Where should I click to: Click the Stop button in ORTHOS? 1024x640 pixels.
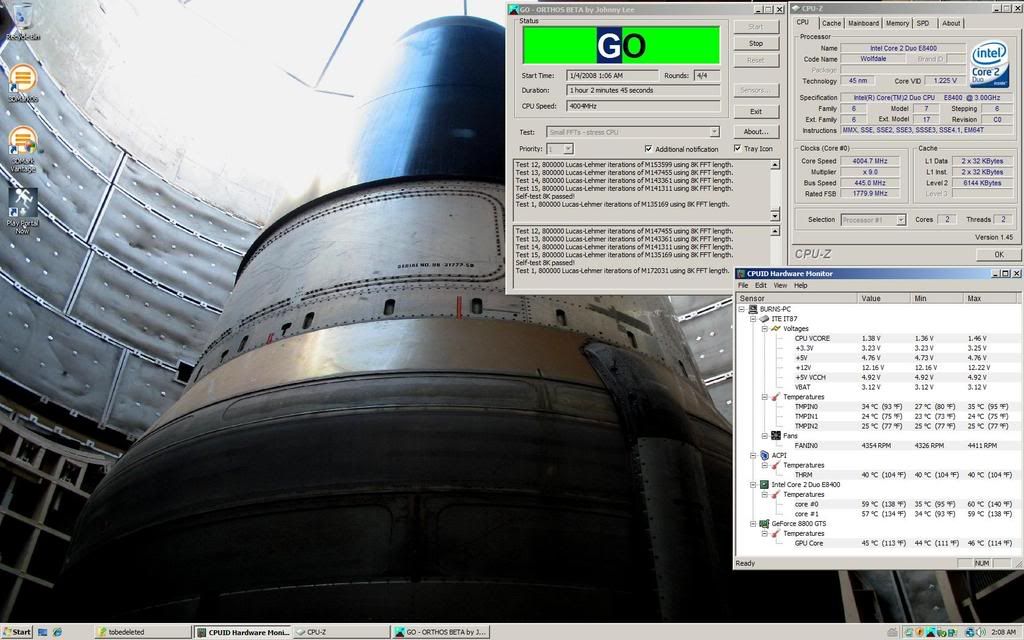pyautogui.click(x=756, y=43)
